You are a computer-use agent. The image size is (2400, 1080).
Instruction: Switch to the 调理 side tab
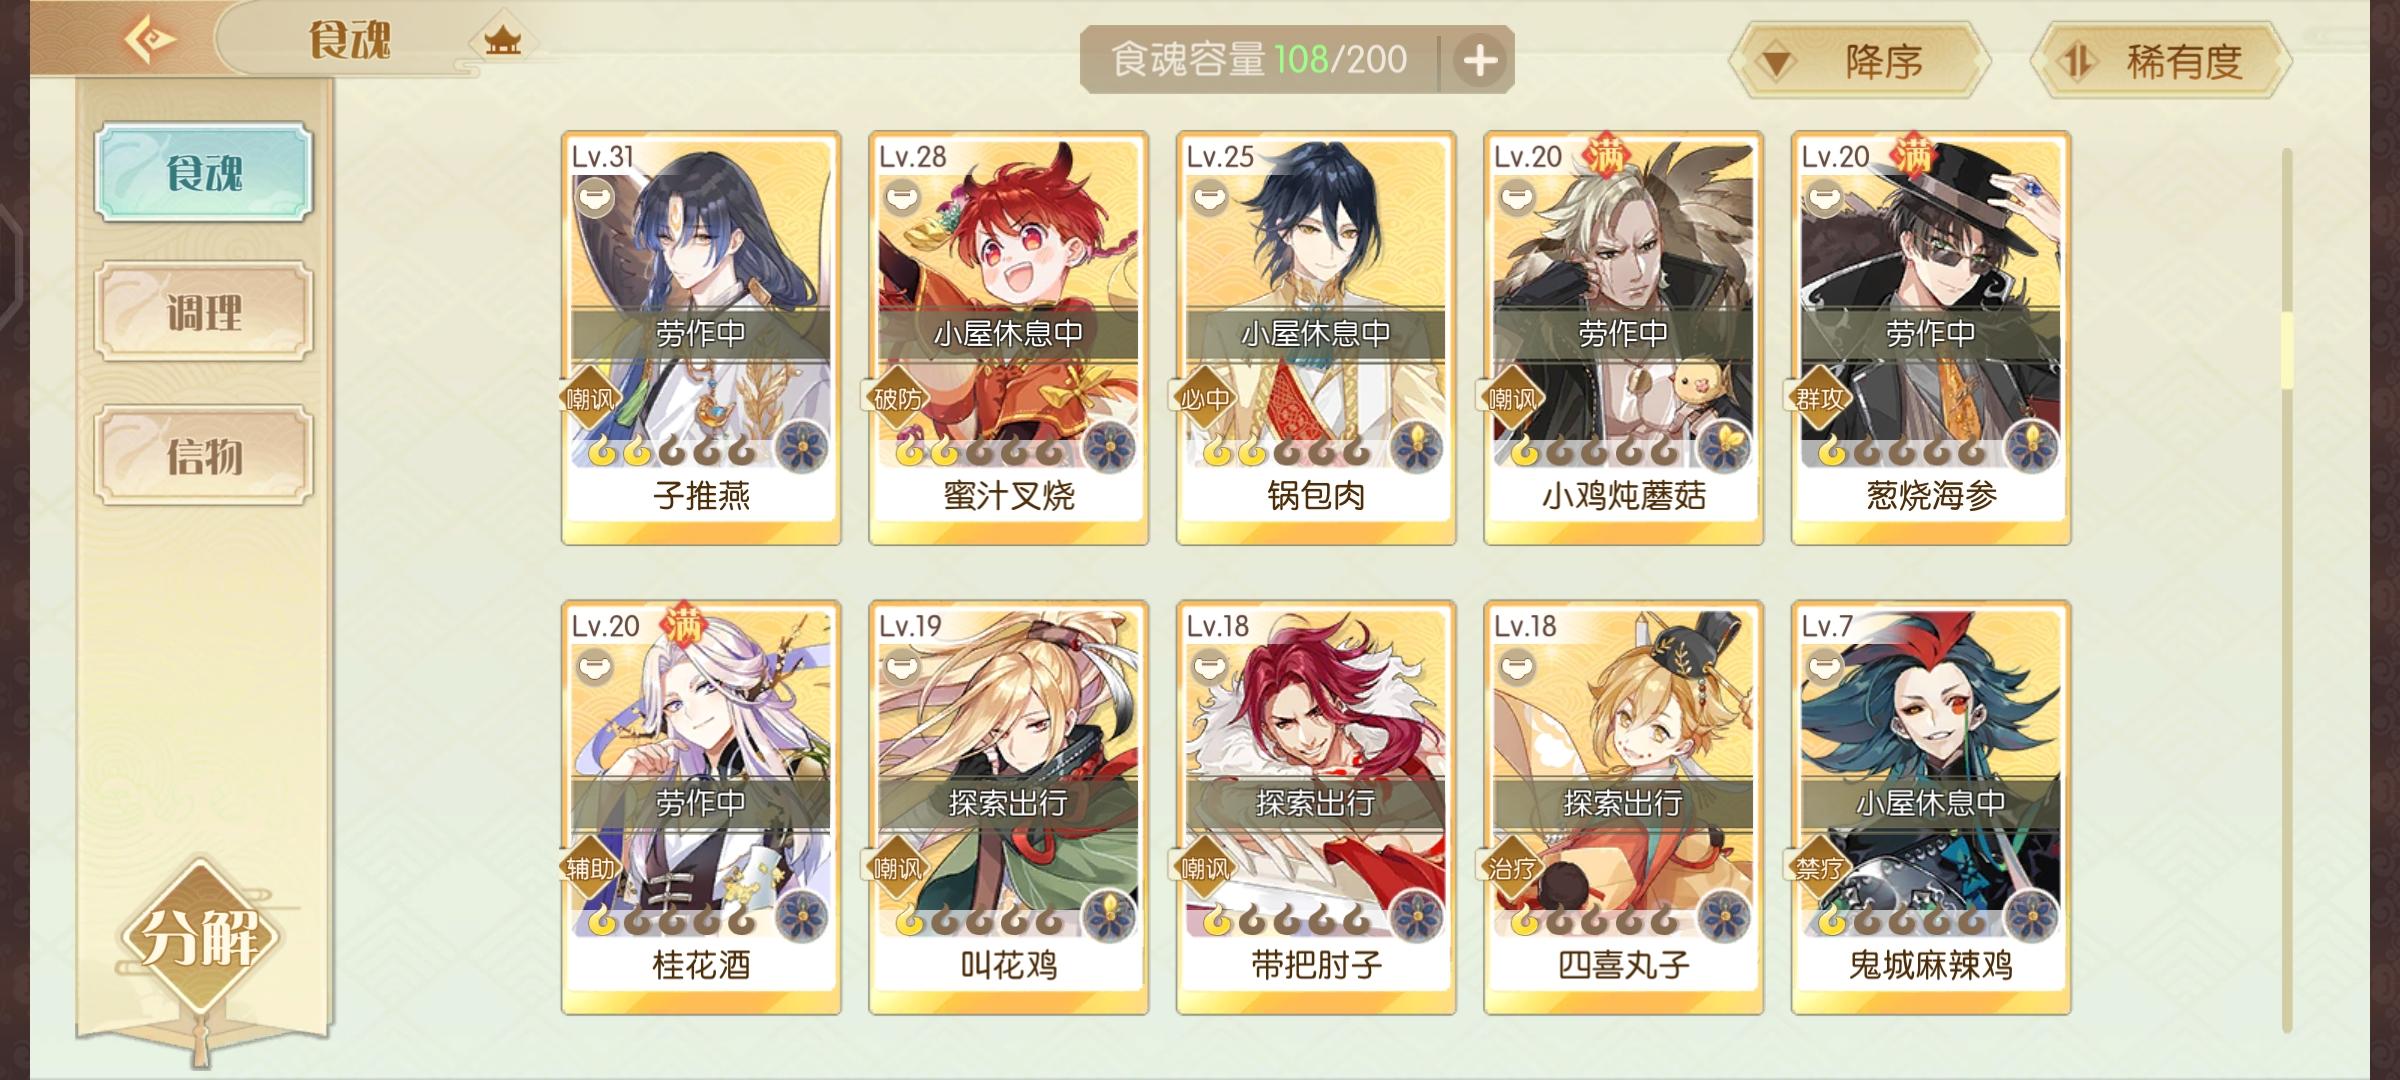[x=204, y=312]
